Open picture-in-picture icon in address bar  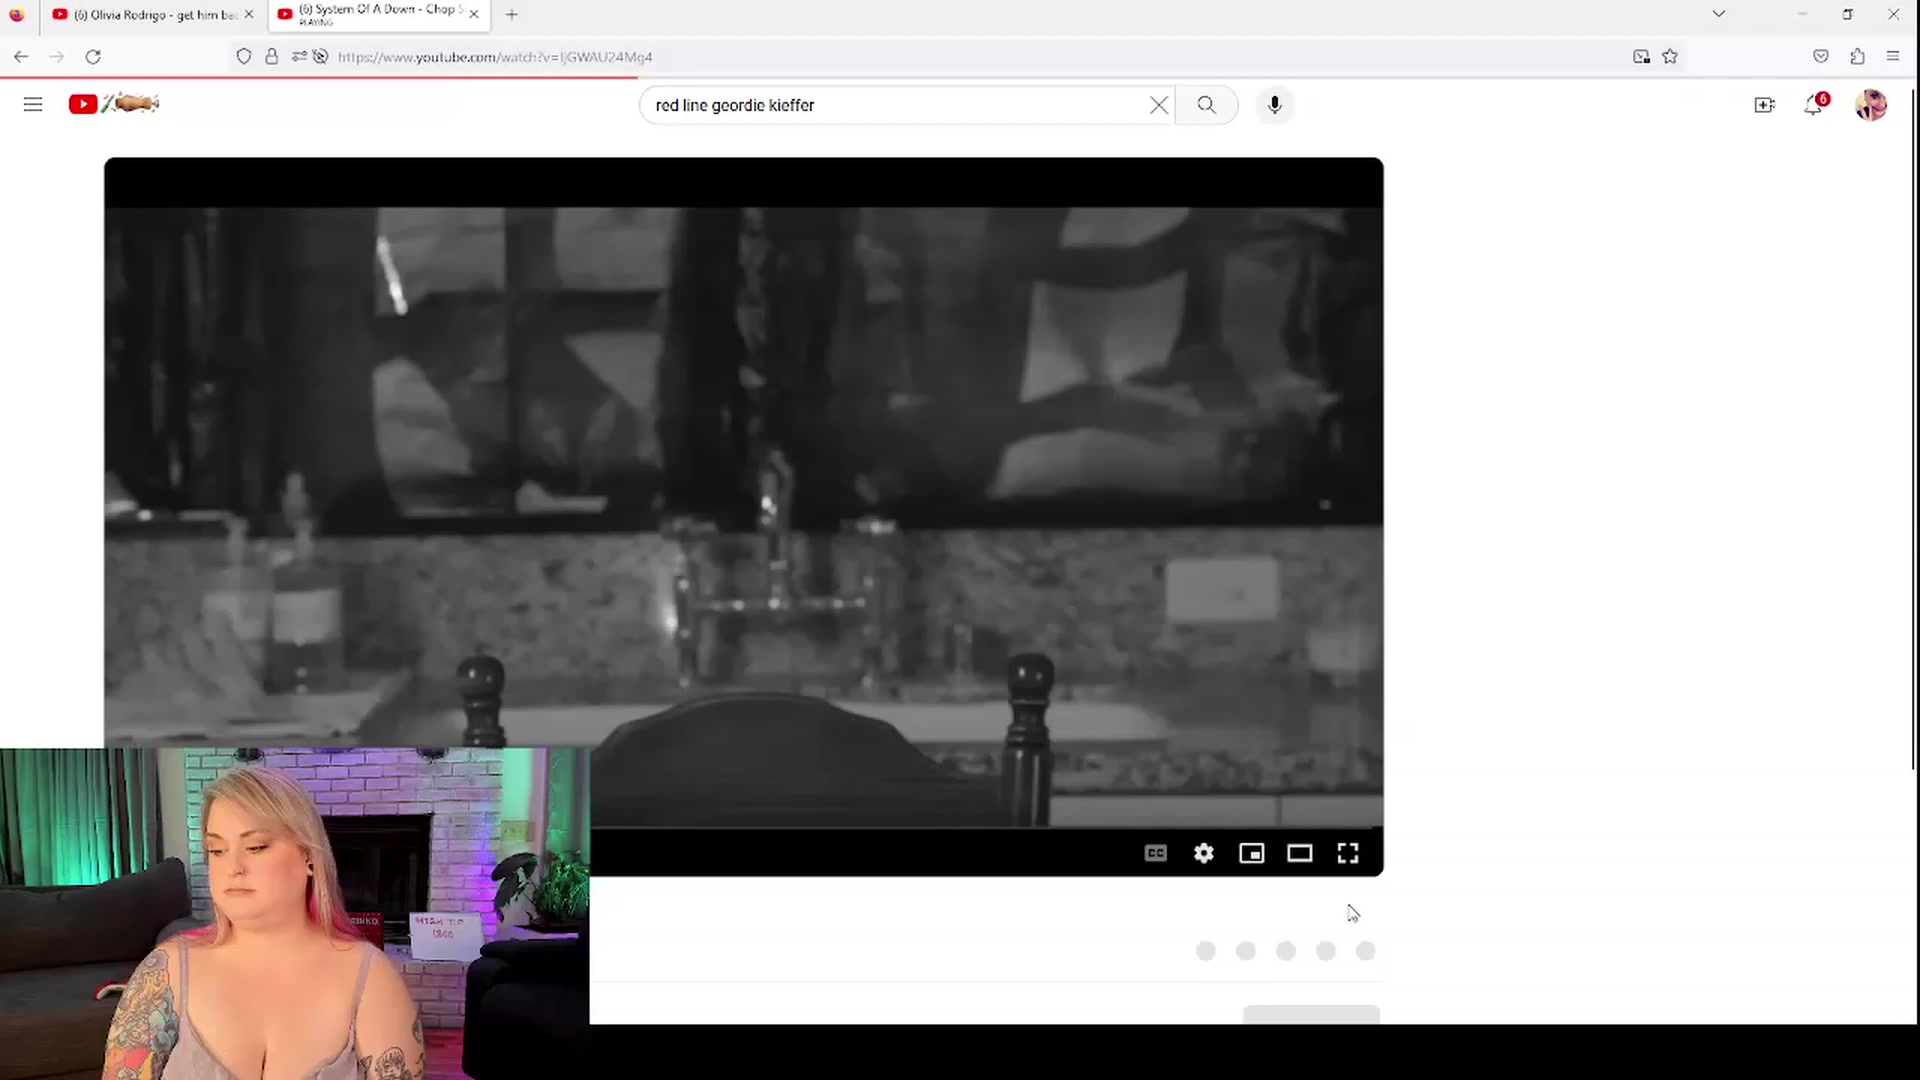click(x=1641, y=57)
